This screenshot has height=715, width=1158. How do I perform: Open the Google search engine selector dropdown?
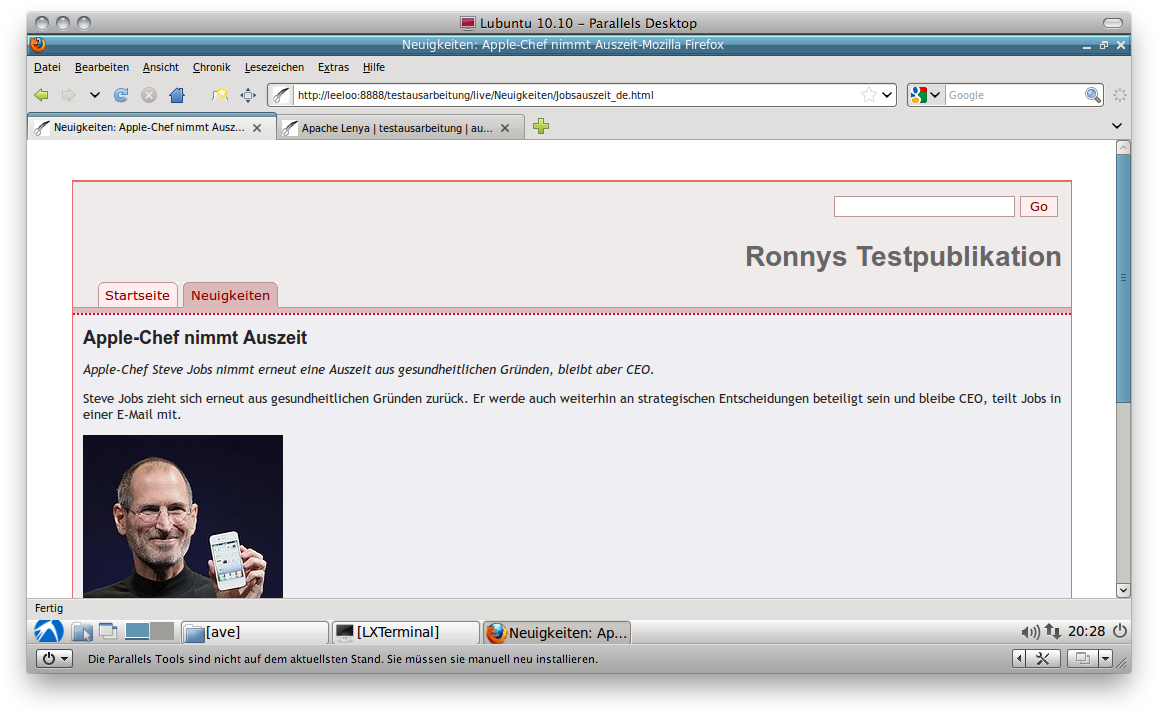[x=926, y=95]
